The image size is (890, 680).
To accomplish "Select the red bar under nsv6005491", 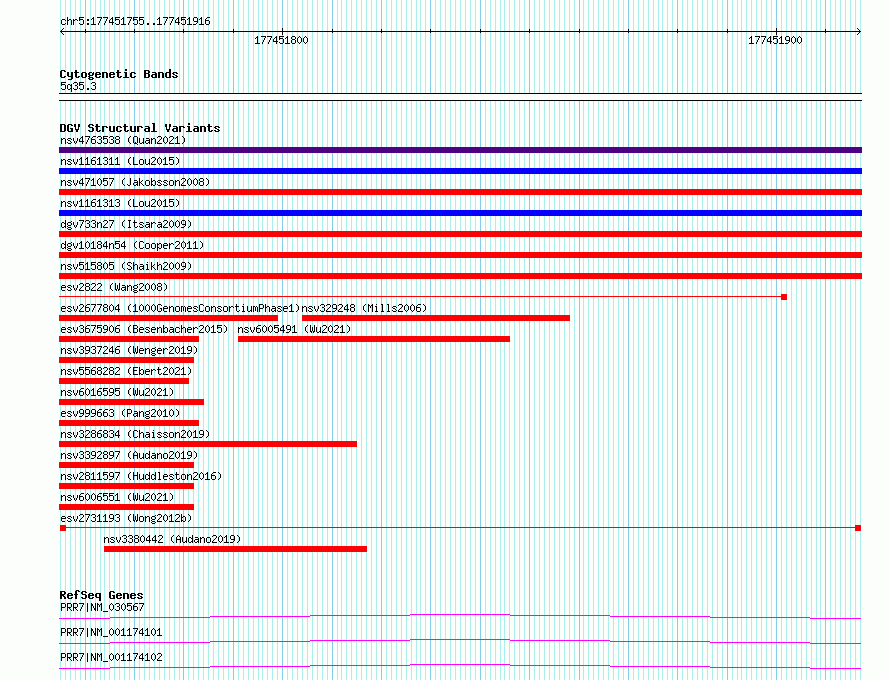I will tap(373, 339).
